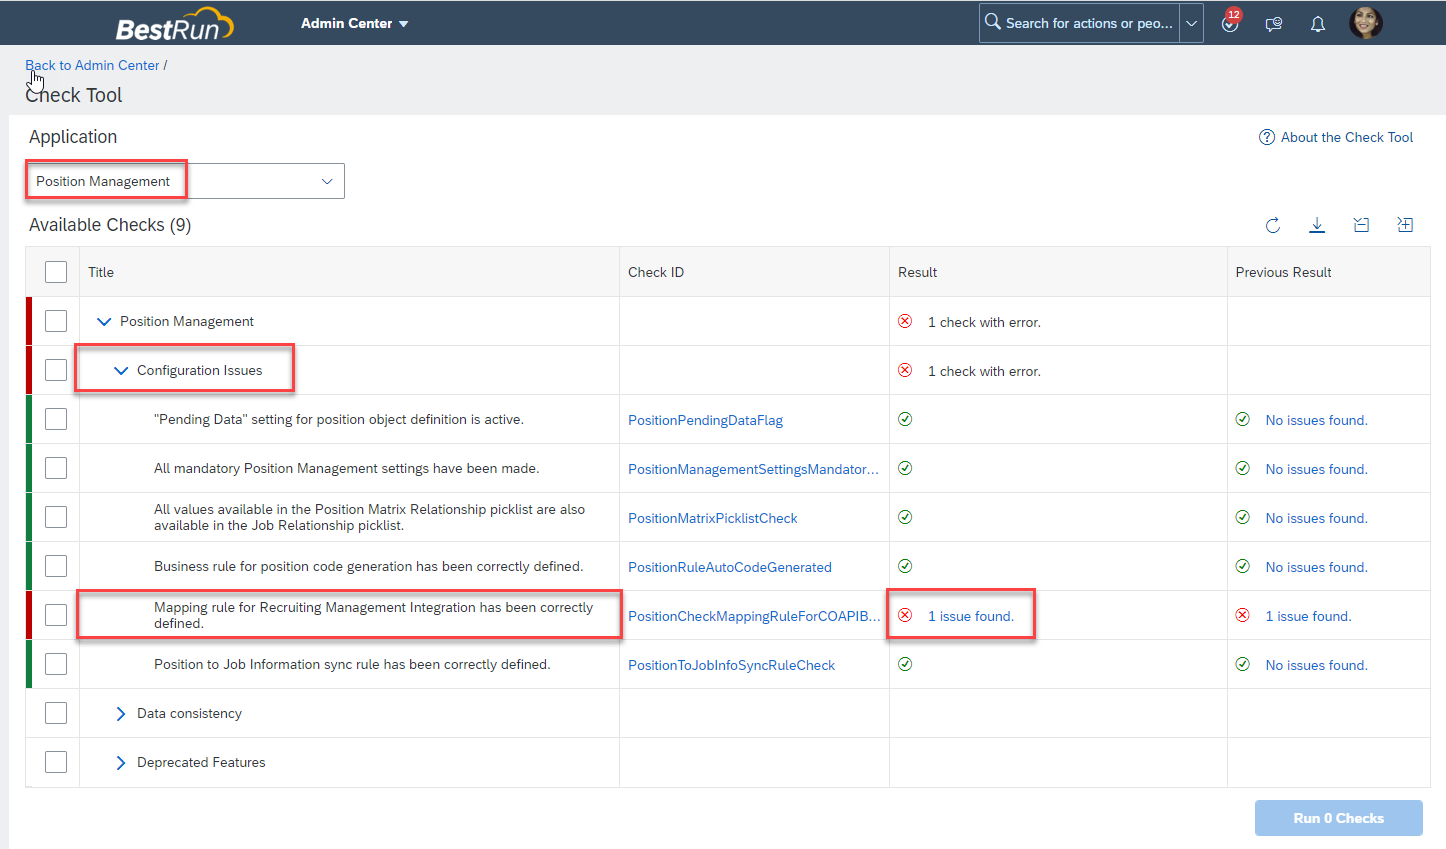This screenshot has width=1446, height=849.
Task: Open the 1 issue found link in Result column
Action: coord(970,616)
